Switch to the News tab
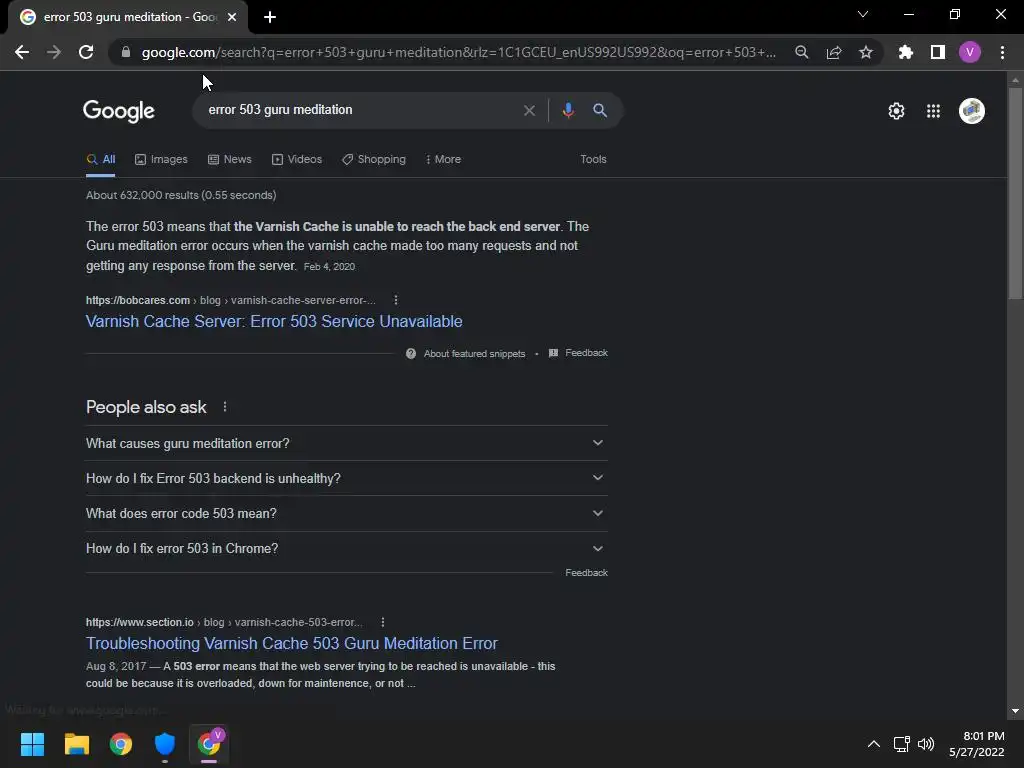Image resolution: width=1024 pixels, height=768 pixels. point(229,159)
